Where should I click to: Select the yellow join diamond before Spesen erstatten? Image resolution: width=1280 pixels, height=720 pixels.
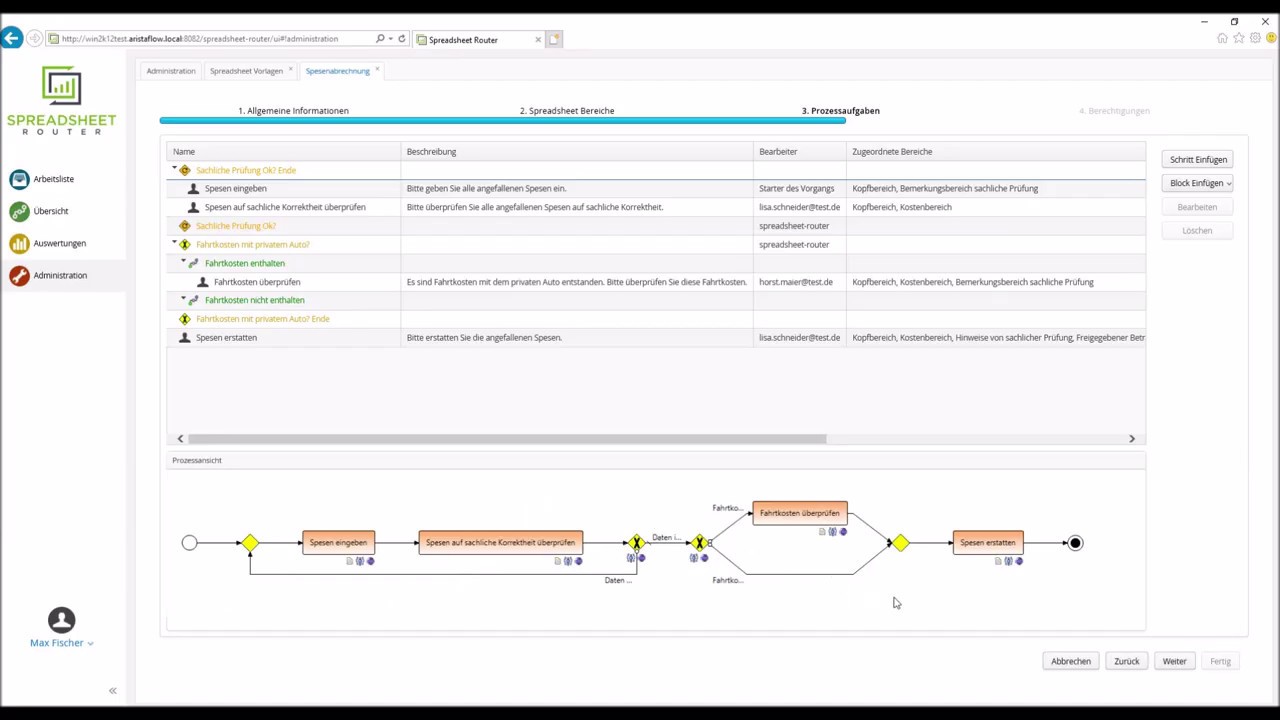tap(900, 543)
